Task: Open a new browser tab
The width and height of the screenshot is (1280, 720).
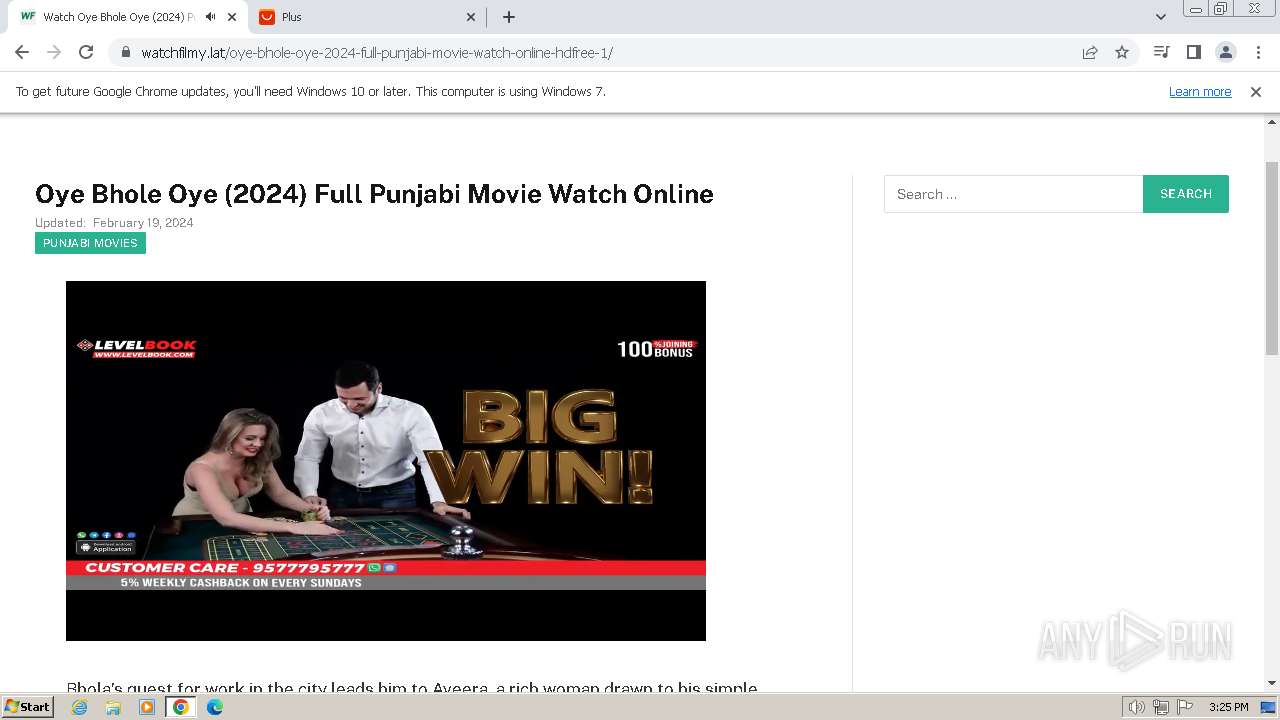Action: [x=509, y=17]
